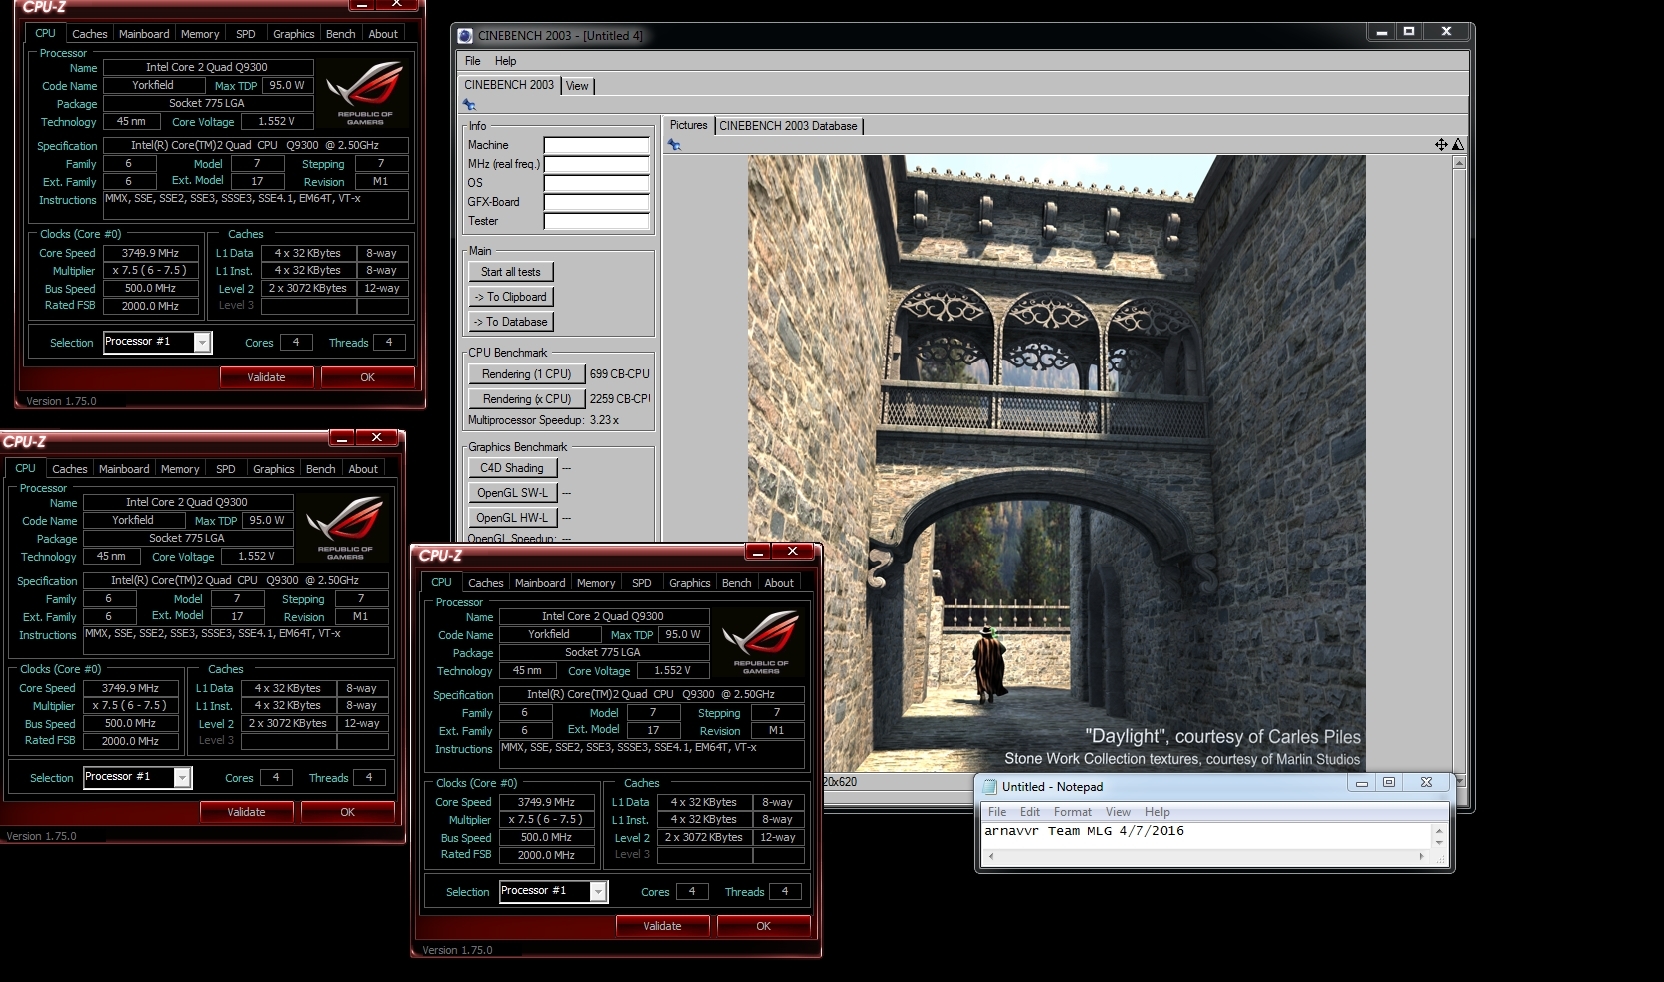The image size is (1664, 982).
Task: Click the GFX-Board input field
Action: (x=596, y=202)
